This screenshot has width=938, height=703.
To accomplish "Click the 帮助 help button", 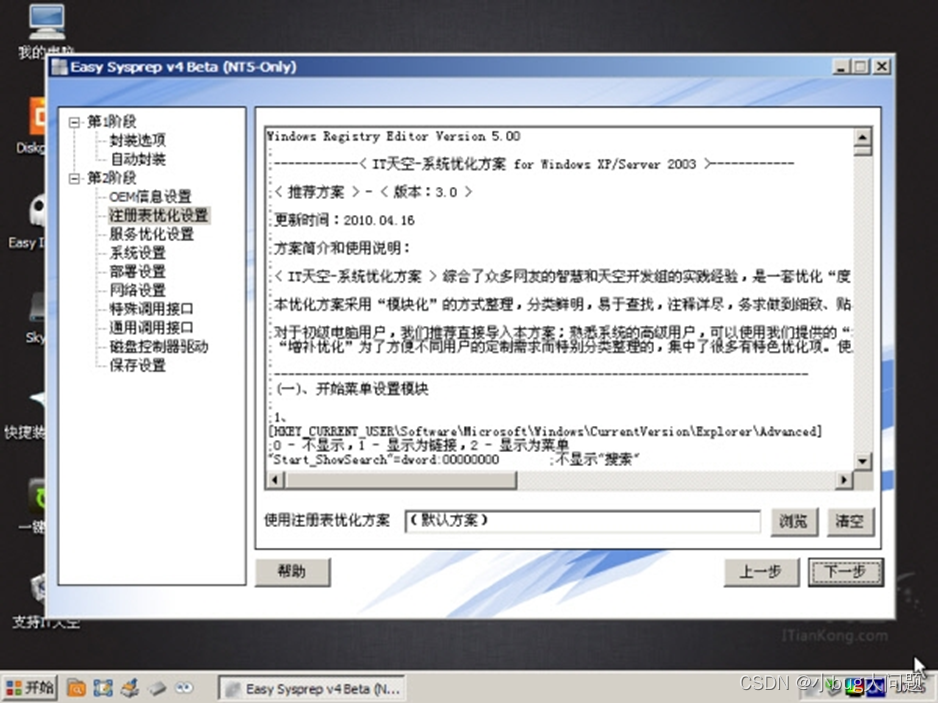I will (x=293, y=572).
